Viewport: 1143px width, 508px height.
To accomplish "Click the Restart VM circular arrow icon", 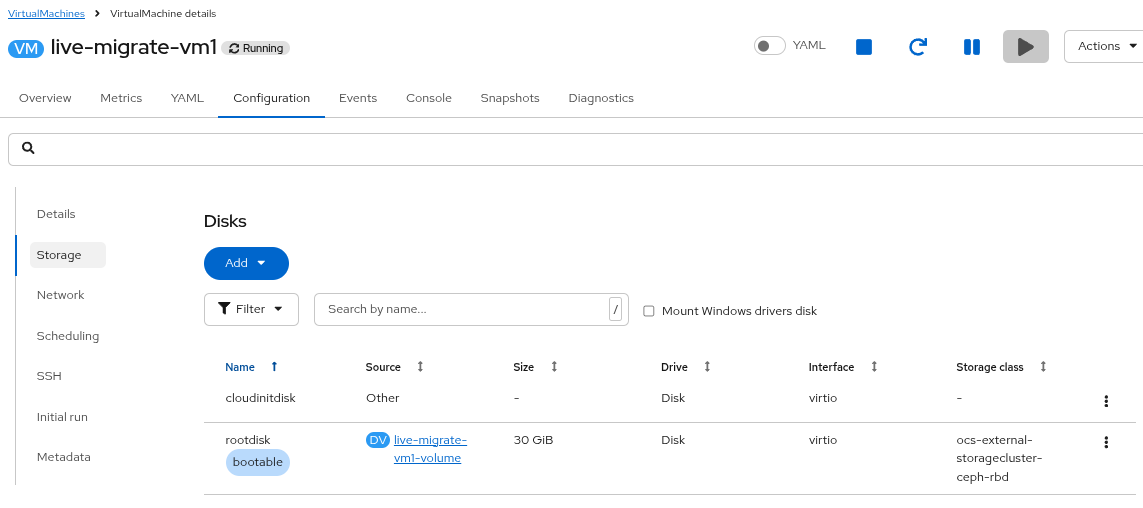I will 917,47.
